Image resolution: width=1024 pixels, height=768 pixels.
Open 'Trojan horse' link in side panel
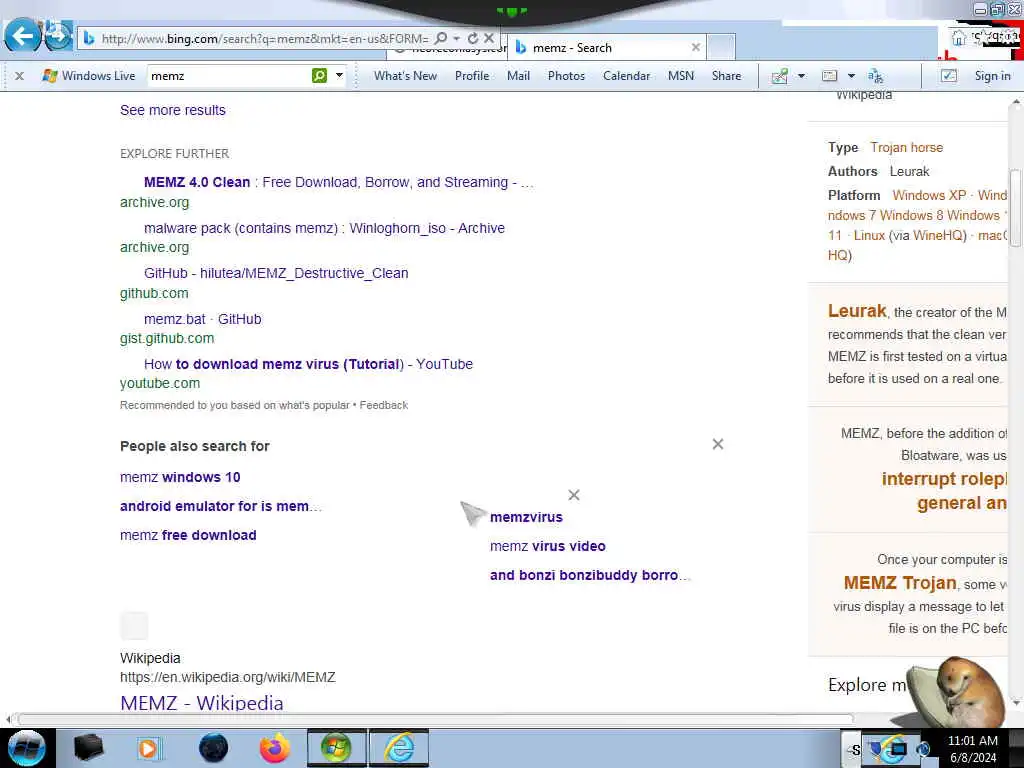pos(906,148)
